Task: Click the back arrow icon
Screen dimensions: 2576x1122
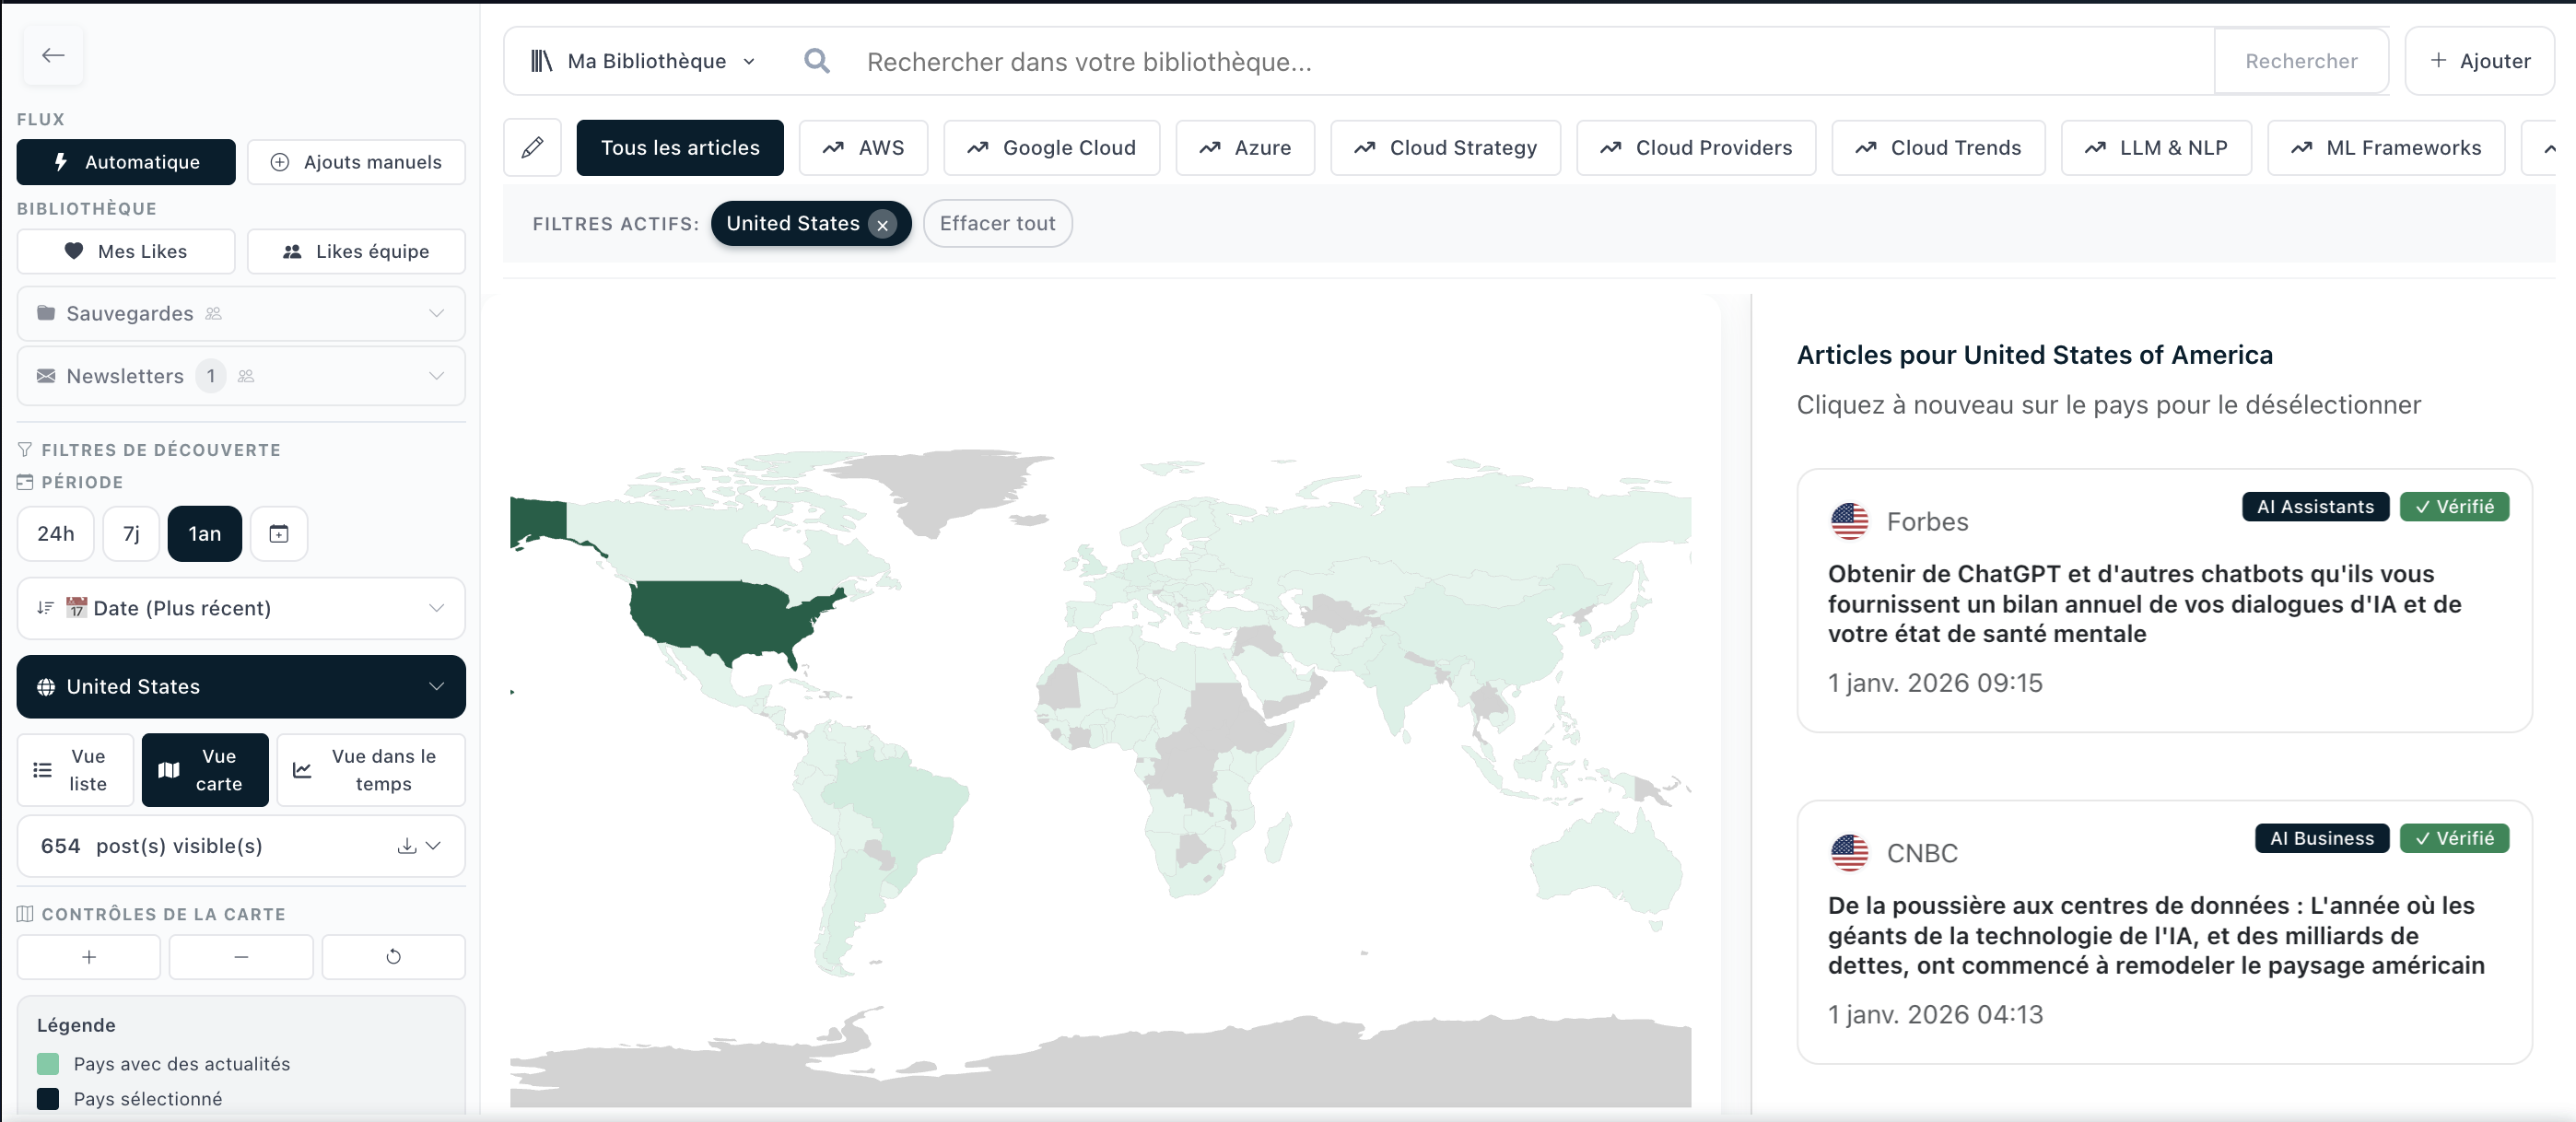Action: click(53, 55)
